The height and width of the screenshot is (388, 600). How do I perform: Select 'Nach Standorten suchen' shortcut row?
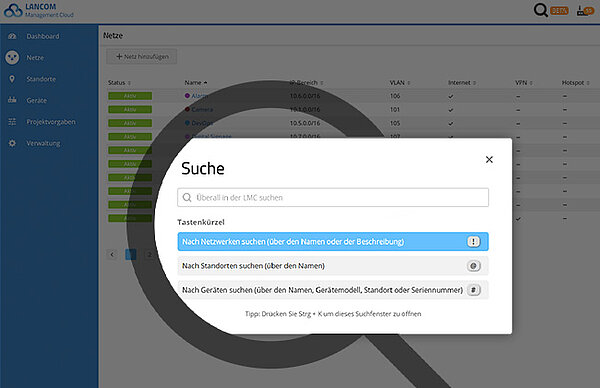pos(333,266)
